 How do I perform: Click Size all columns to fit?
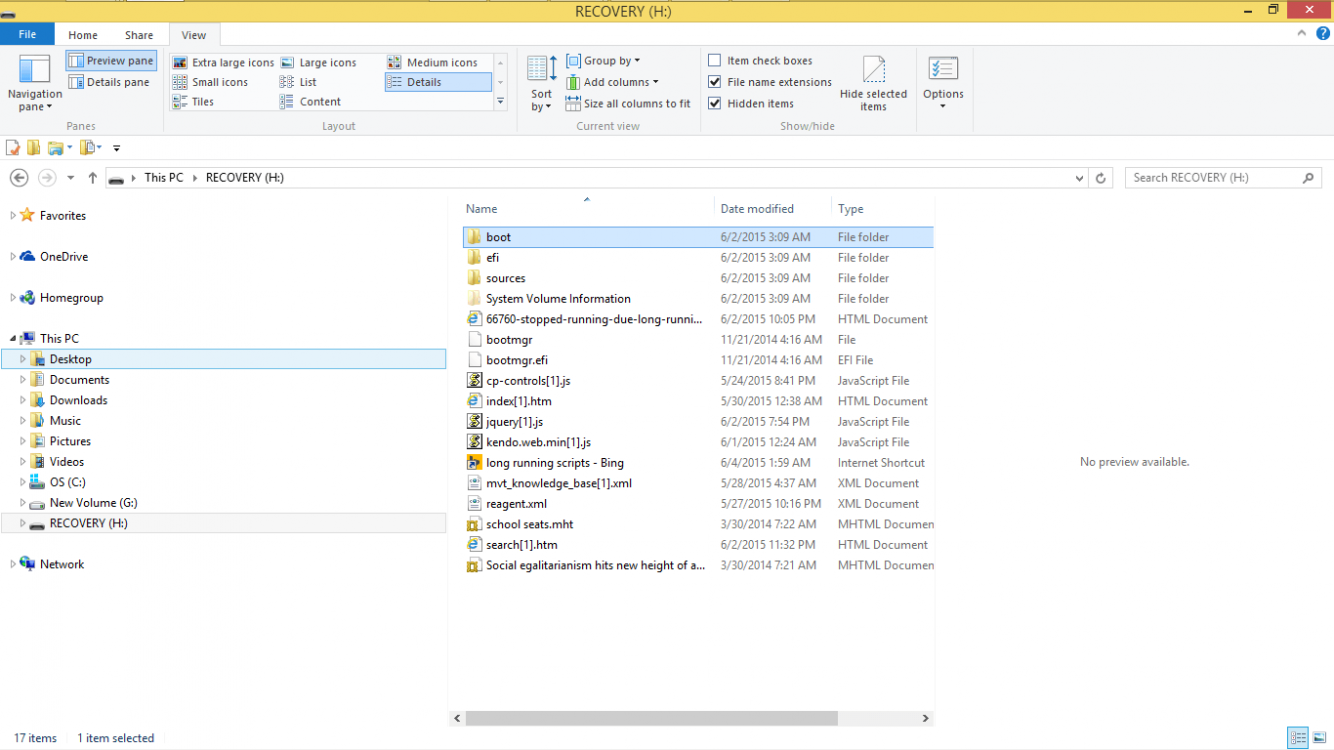click(628, 103)
